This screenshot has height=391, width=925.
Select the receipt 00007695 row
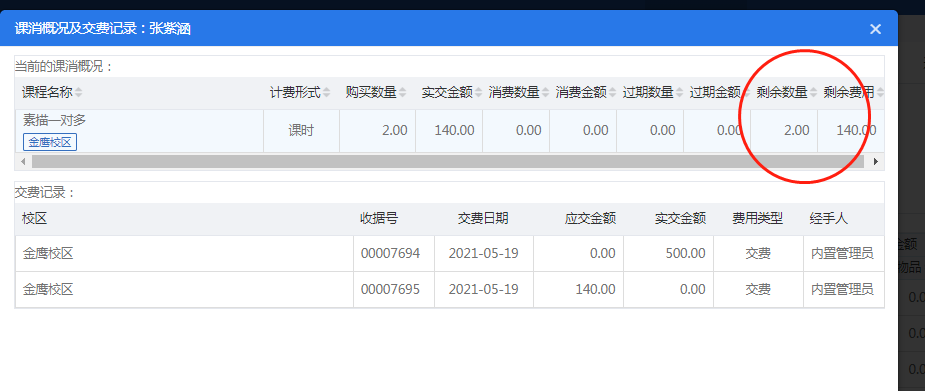coord(450,290)
